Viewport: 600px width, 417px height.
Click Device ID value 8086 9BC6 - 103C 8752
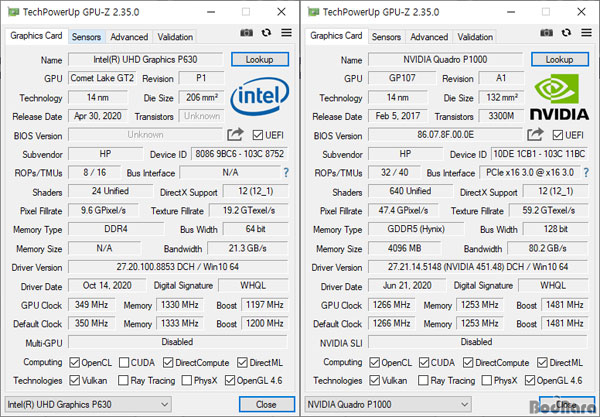coord(240,154)
